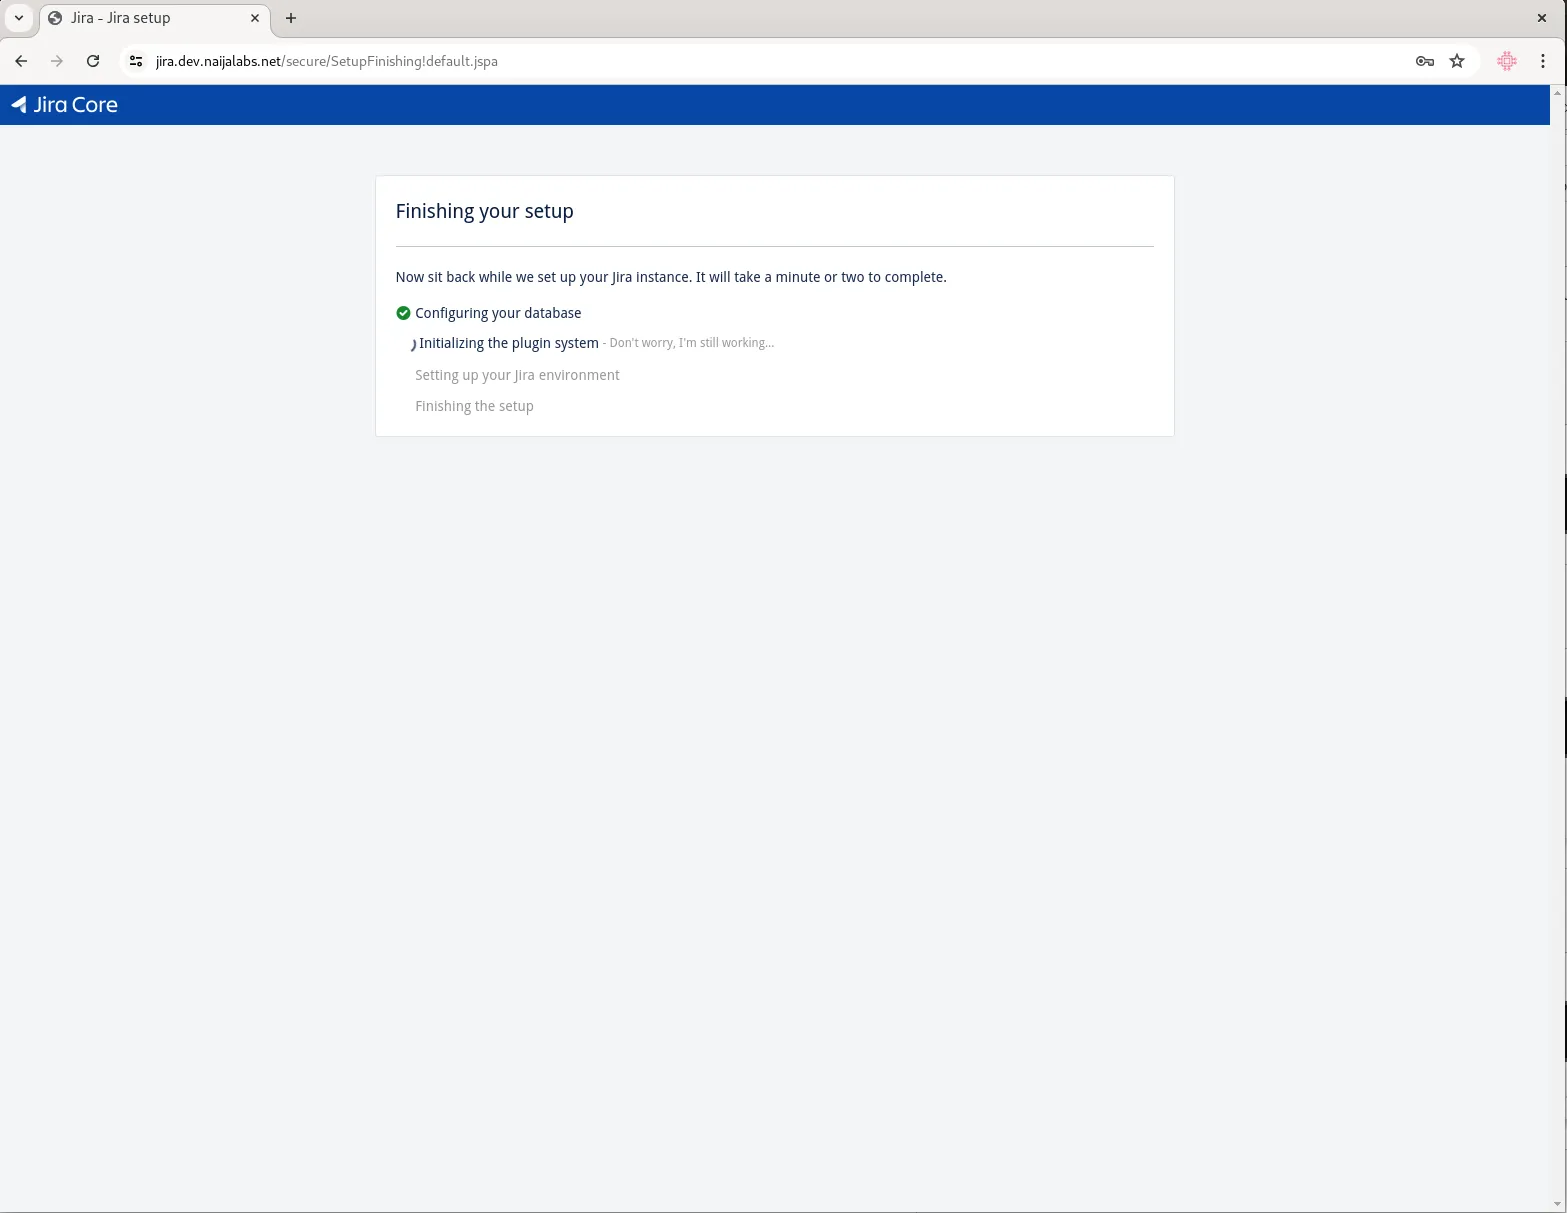The width and height of the screenshot is (1567, 1213).
Task: Open the Chrome three-dot menu
Action: [1543, 61]
